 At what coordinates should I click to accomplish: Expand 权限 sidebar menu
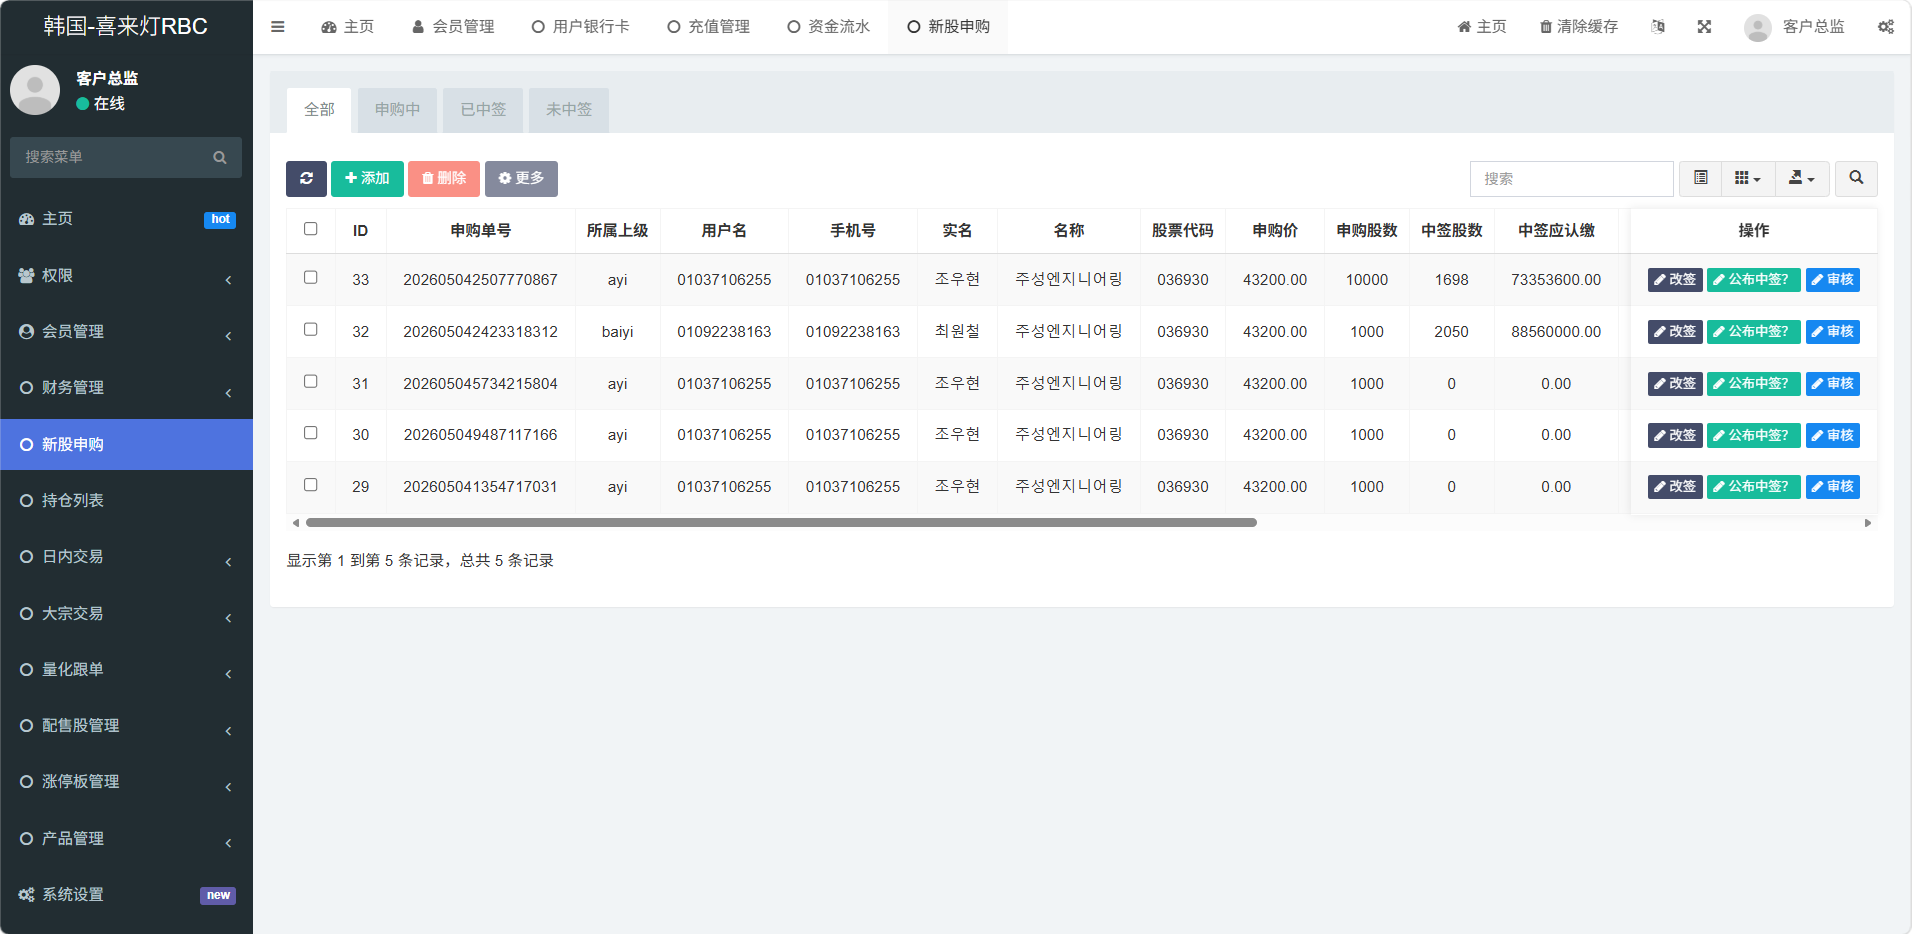126,276
